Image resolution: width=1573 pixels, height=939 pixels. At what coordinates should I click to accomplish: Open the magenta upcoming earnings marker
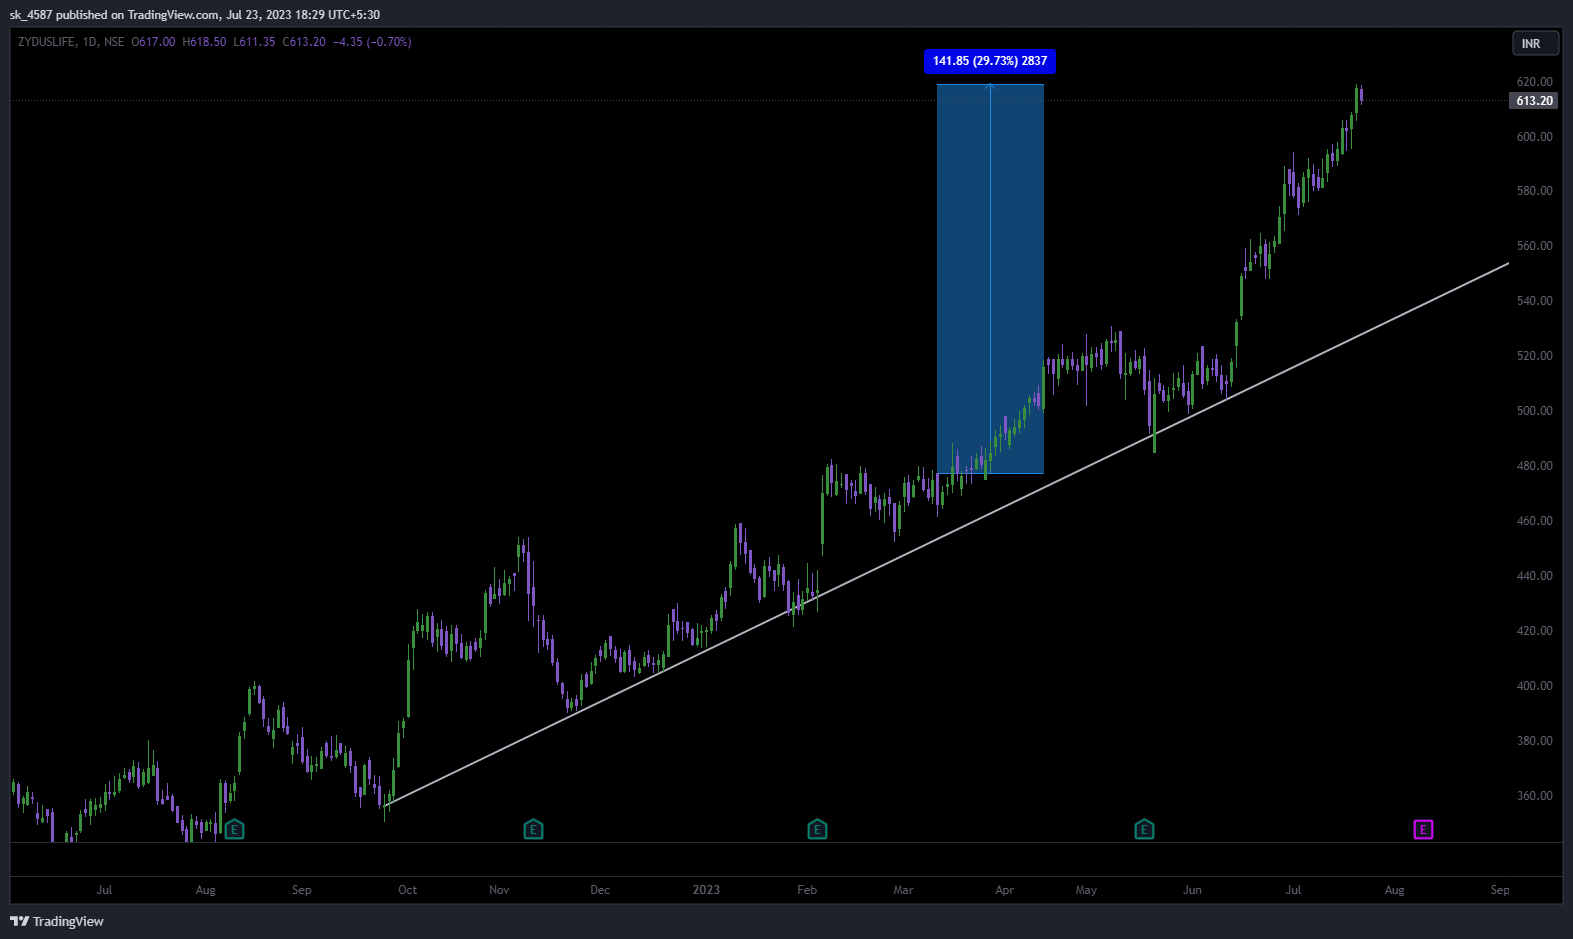point(1423,829)
